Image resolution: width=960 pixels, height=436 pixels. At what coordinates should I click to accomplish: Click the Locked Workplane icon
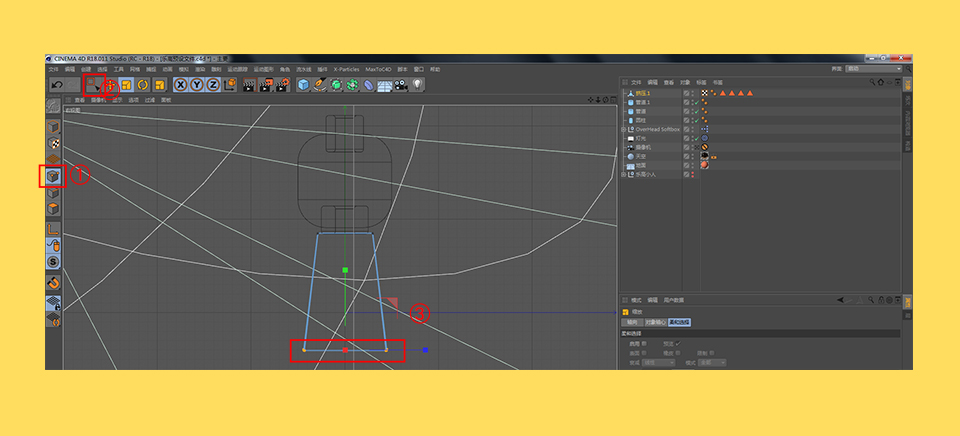[x=54, y=304]
